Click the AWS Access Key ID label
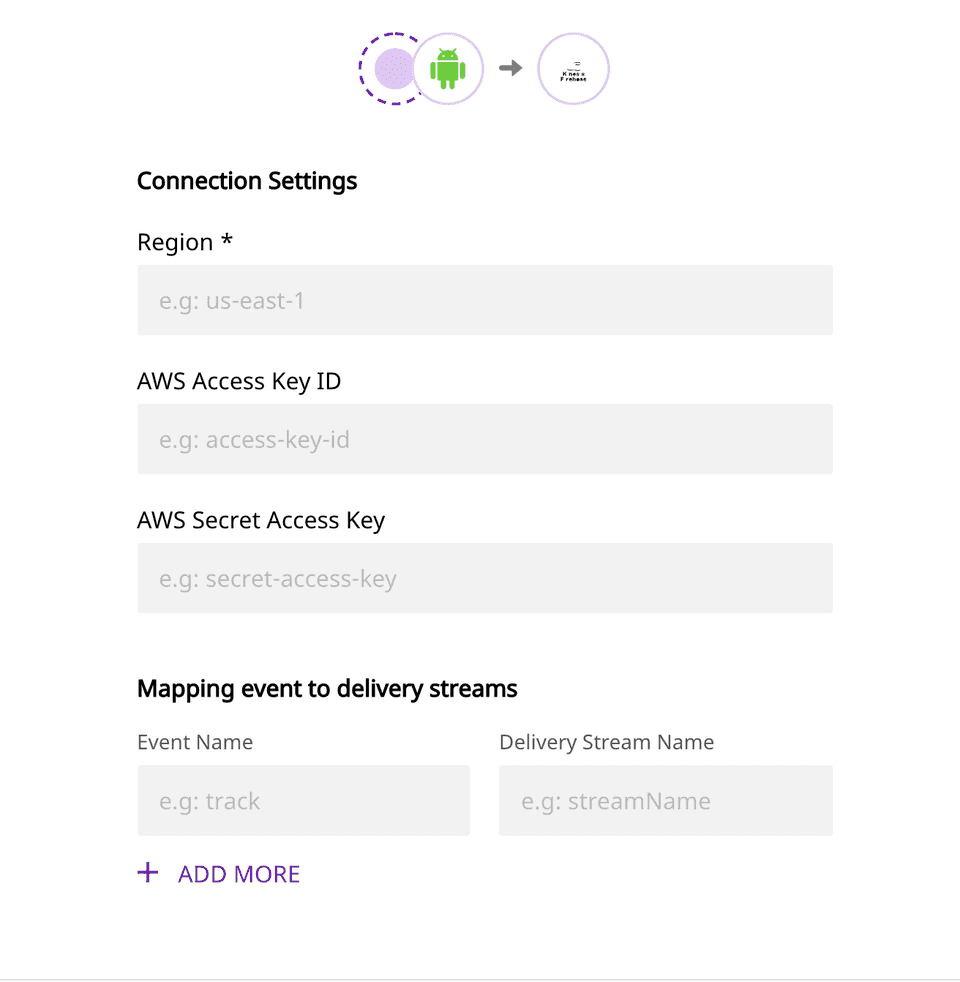960x982 pixels. click(x=239, y=381)
